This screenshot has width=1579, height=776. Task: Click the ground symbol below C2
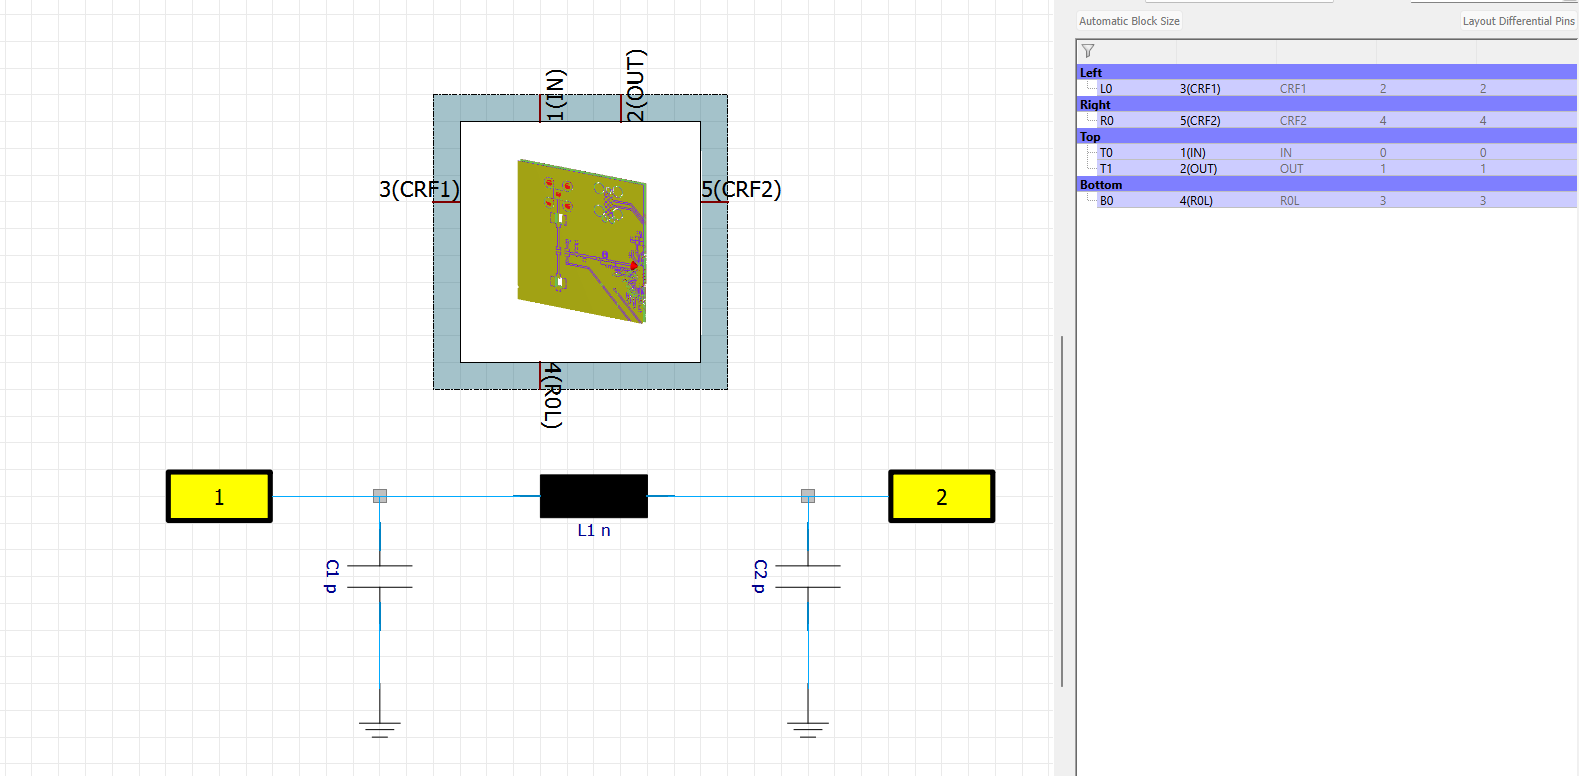pyautogui.click(x=808, y=729)
